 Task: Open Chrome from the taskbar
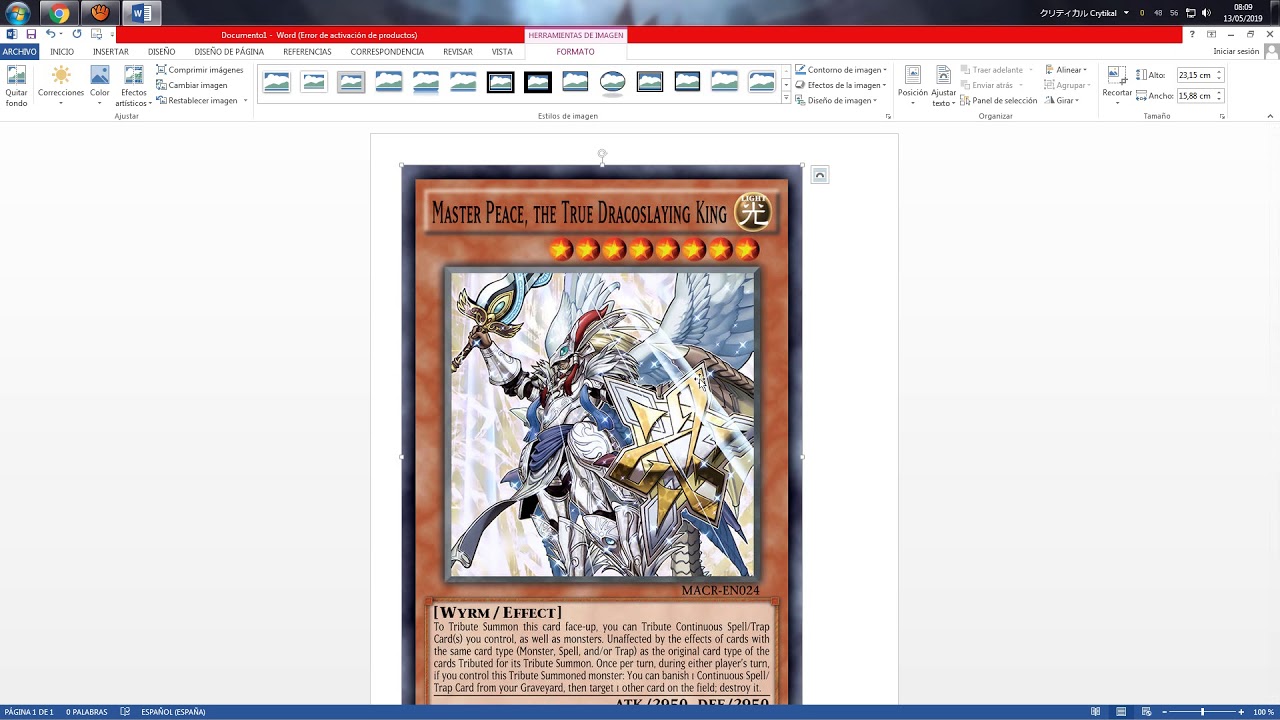(x=59, y=13)
